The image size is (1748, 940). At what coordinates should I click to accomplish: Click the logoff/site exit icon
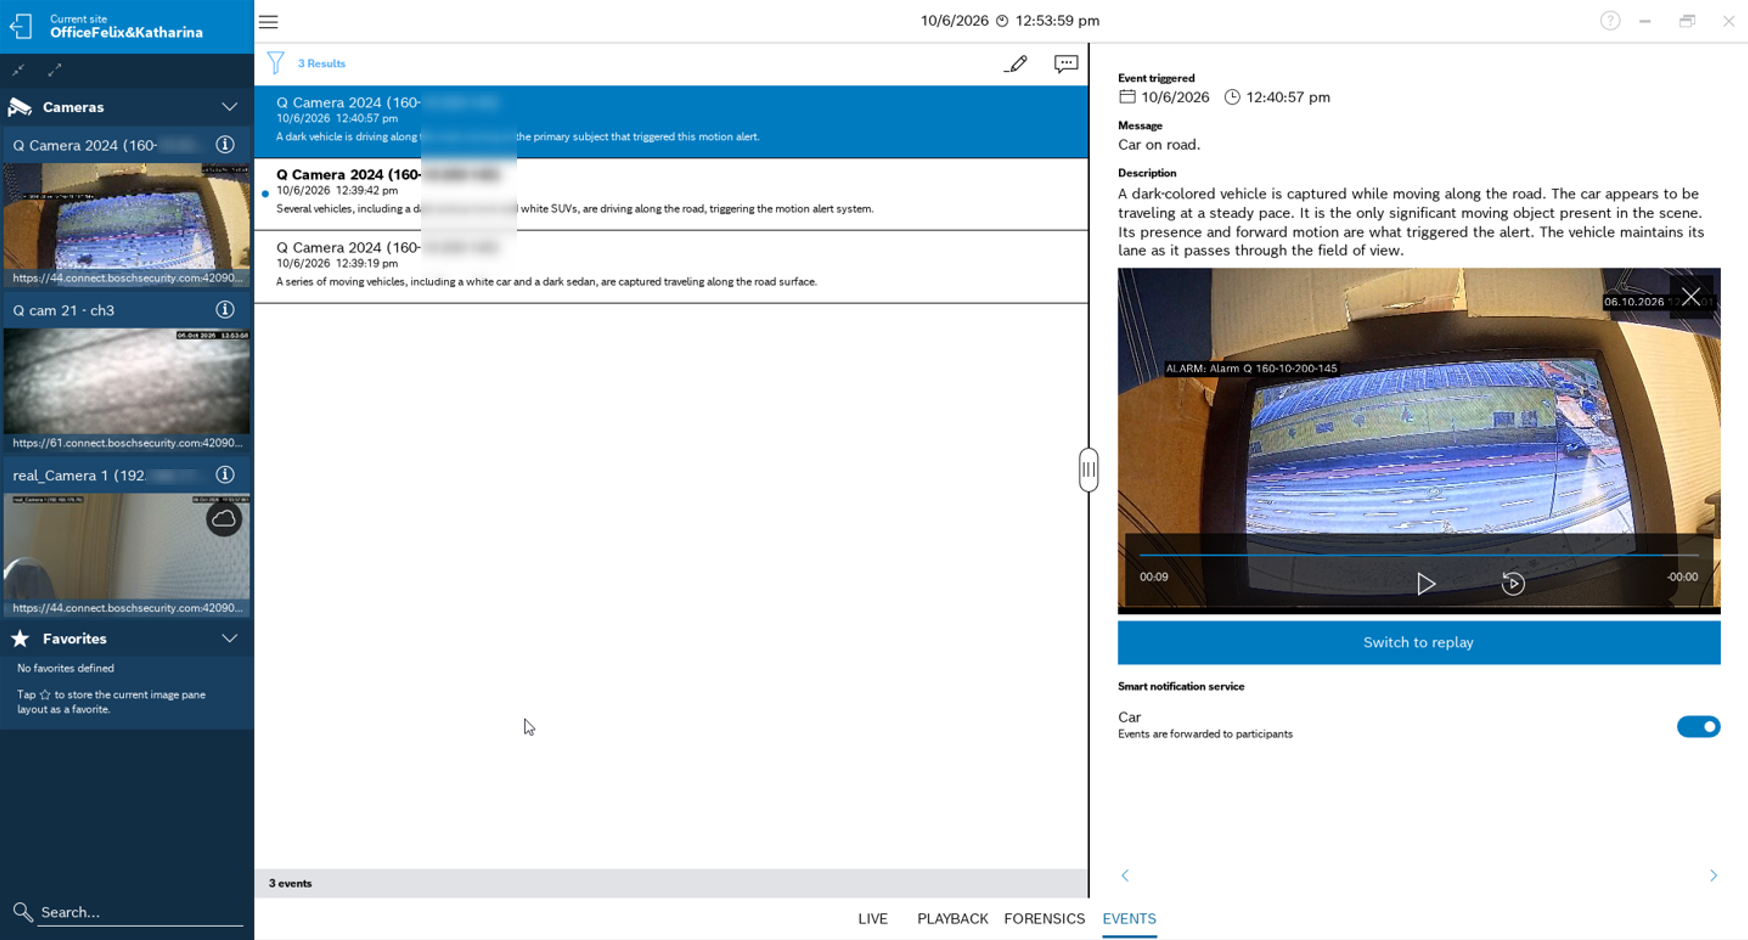pos(21,25)
